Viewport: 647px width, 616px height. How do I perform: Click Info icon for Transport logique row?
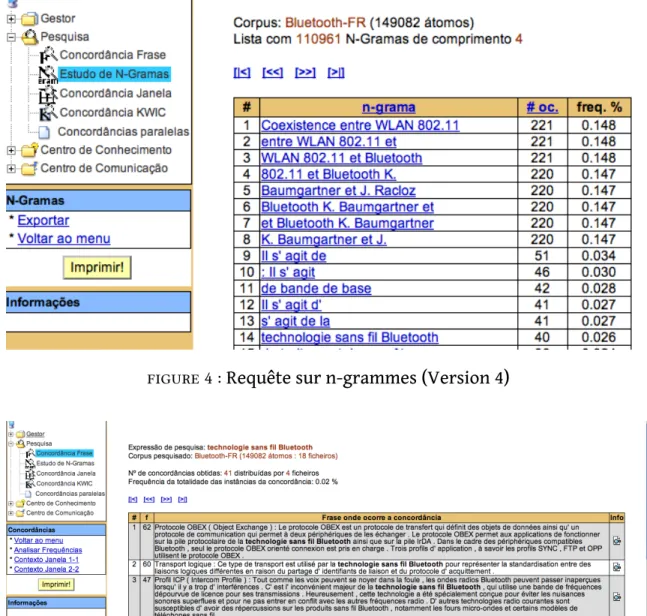click(617, 567)
